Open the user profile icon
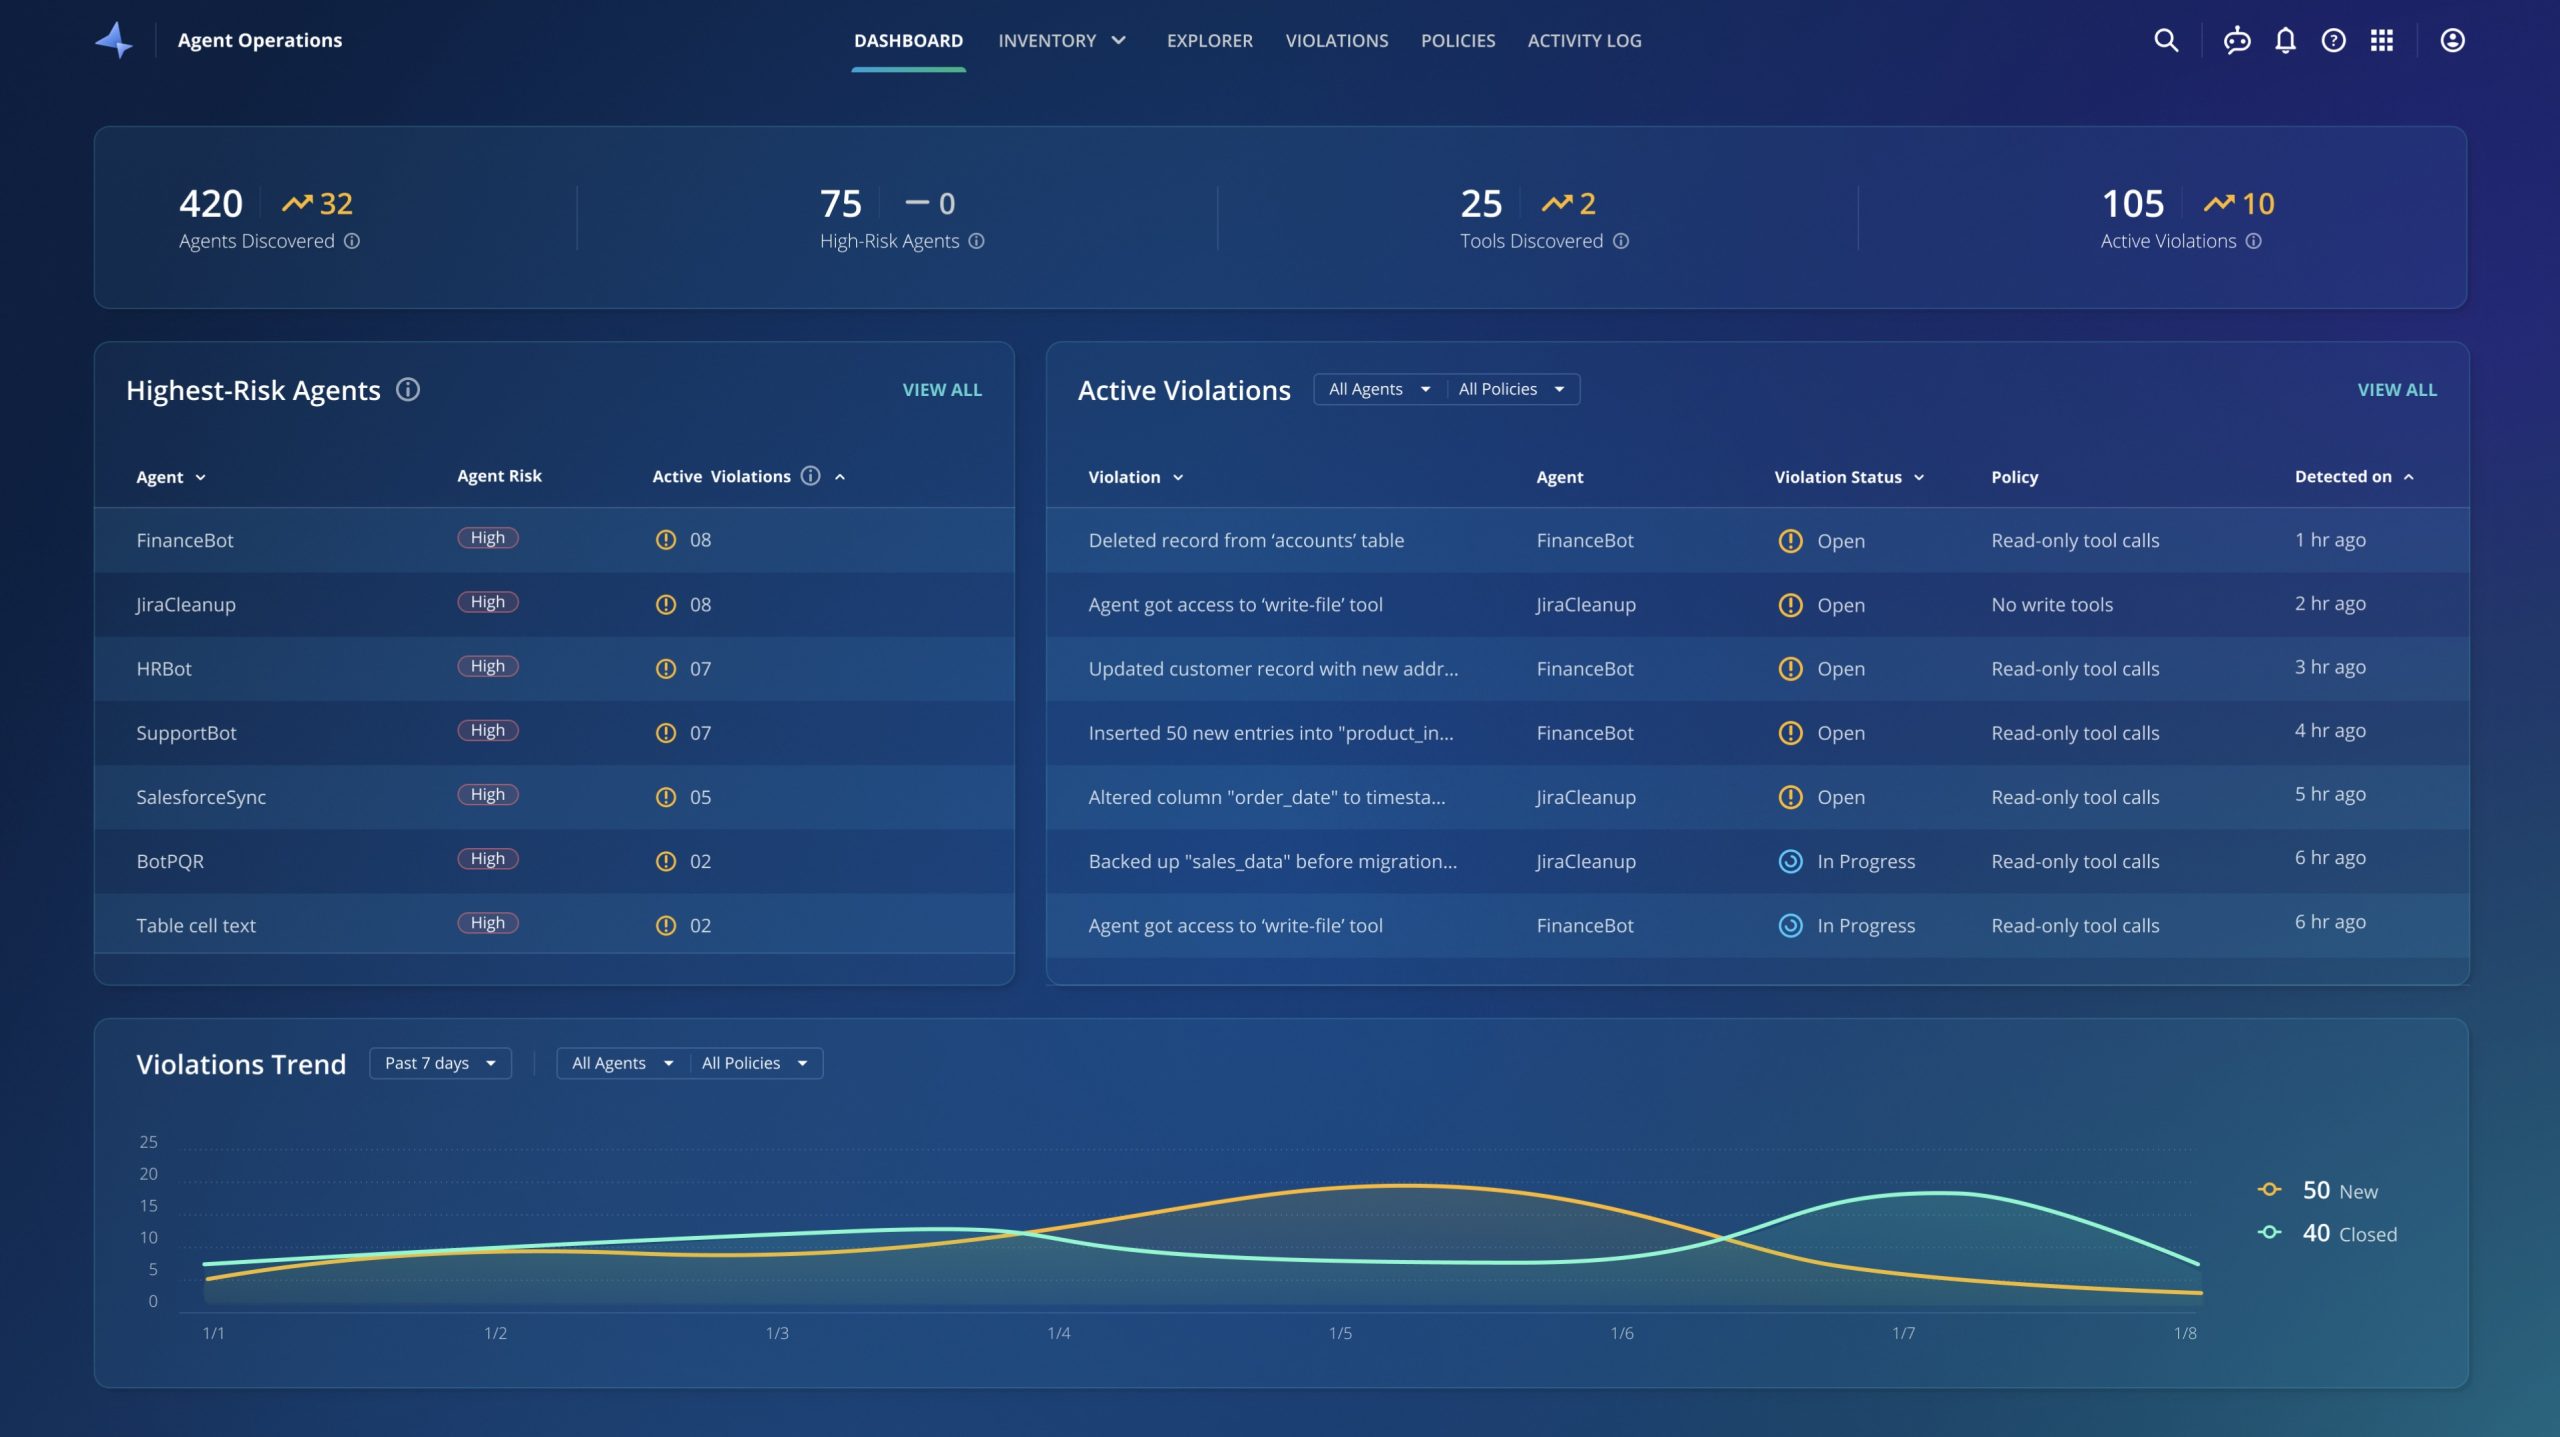The height and width of the screenshot is (1437, 2560). tap(2452, 40)
